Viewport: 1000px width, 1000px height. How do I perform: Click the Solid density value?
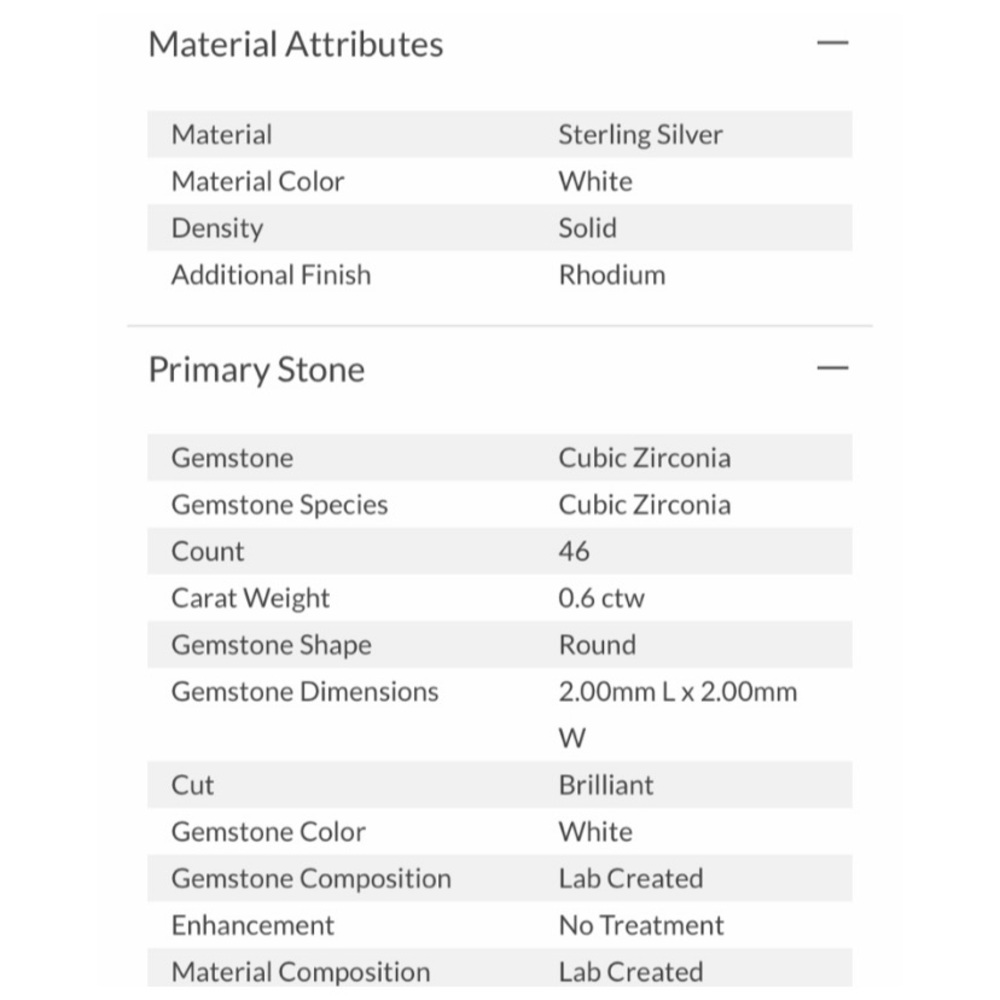587,228
